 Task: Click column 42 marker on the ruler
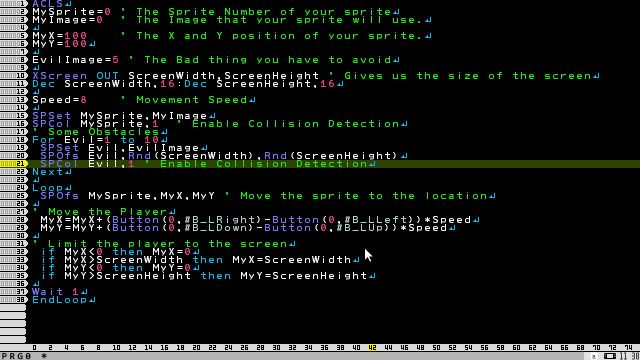point(372,348)
